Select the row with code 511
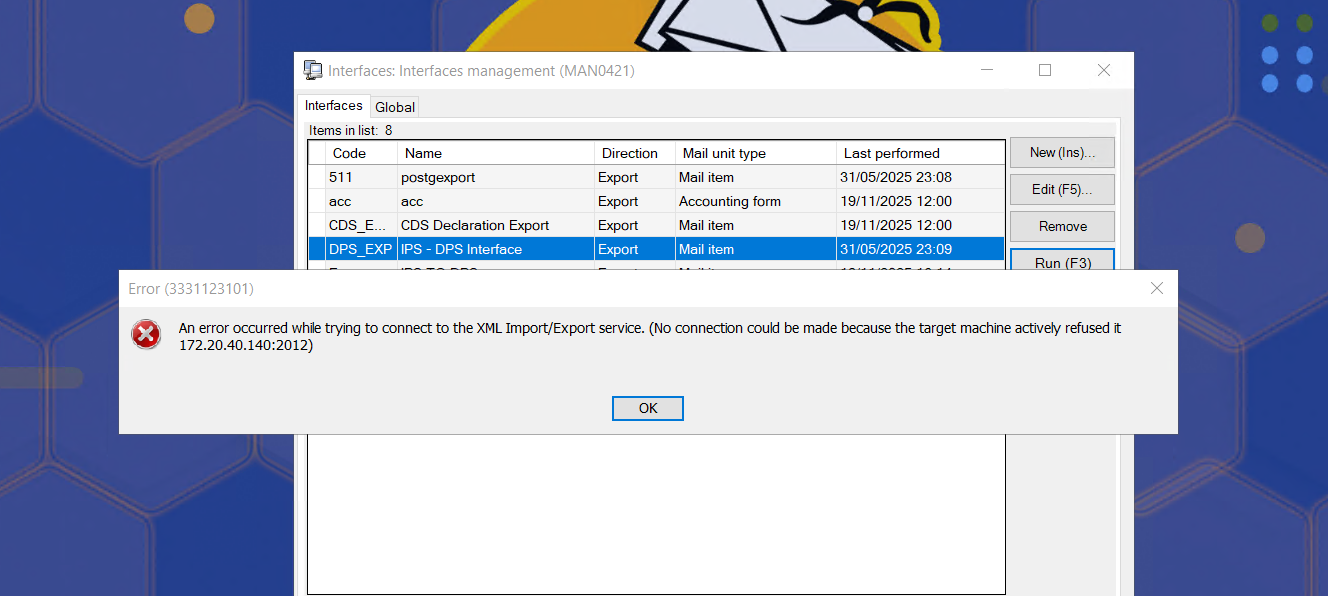 coord(656,177)
